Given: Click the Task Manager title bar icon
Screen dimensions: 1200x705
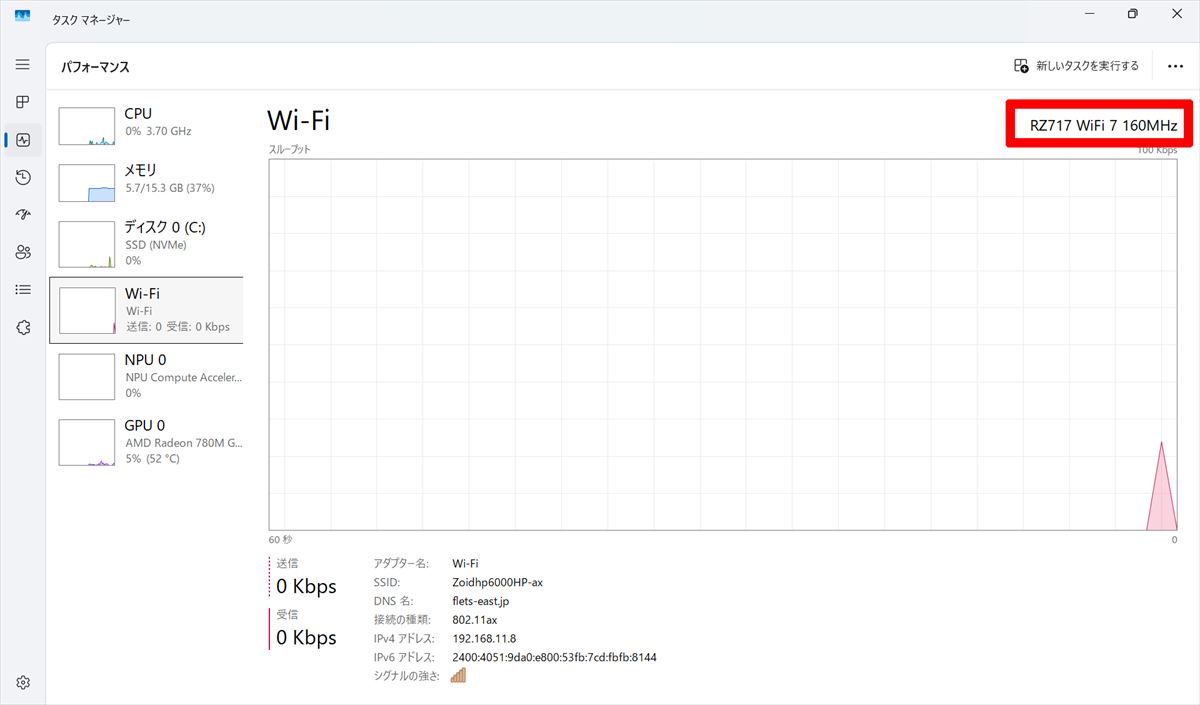Looking at the screenshot, I should (x=22, y=15).
